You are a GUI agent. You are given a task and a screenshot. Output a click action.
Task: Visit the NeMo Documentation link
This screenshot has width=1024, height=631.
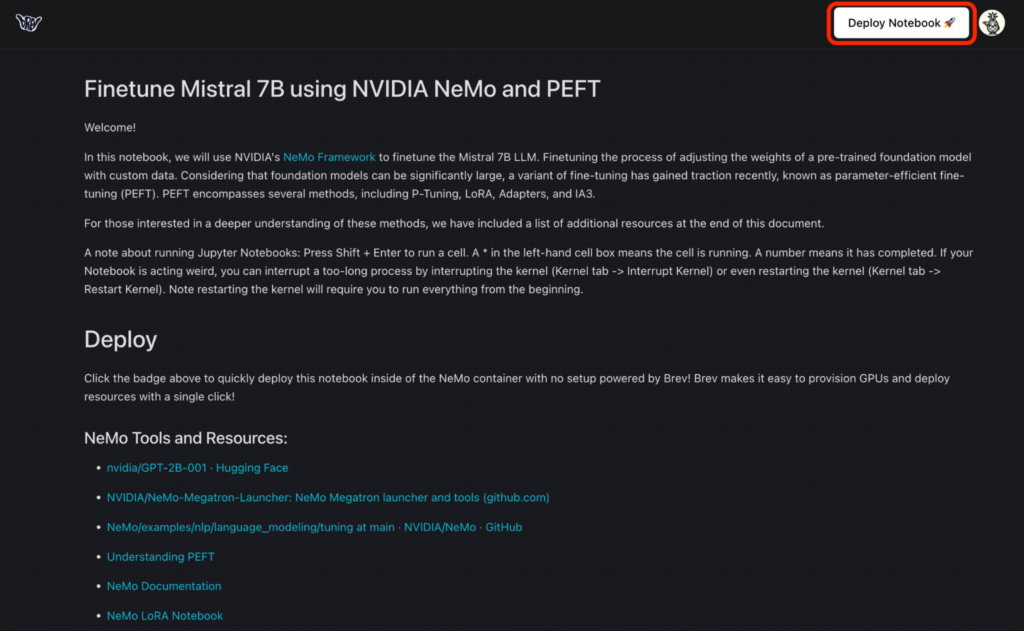click(164, 586)
